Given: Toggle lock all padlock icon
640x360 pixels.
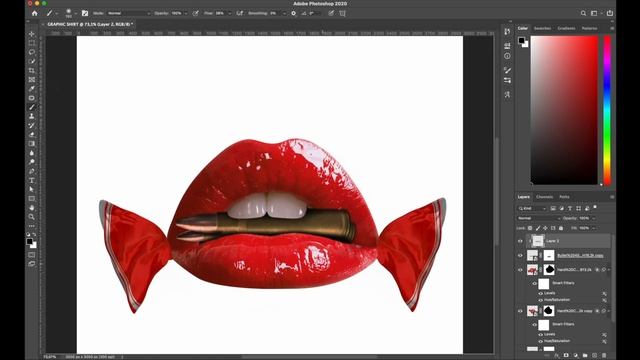Looking at the screenshot, I should tap(561, 228).
